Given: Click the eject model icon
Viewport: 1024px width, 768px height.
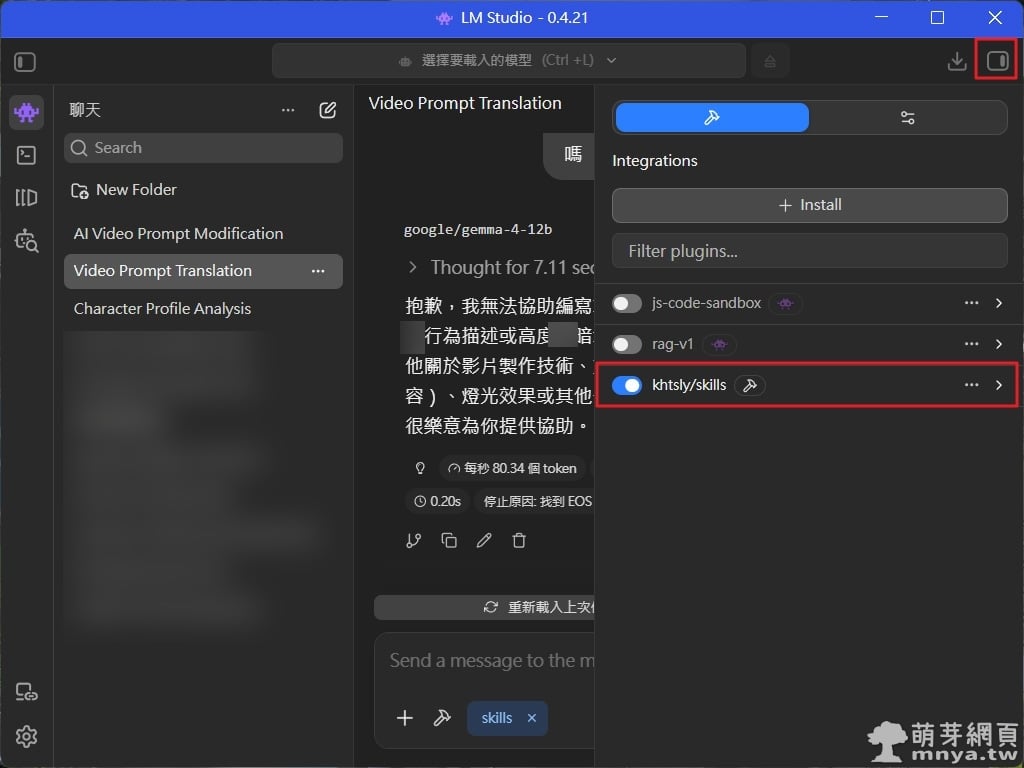Looking at the screenshot, I should tap(770, 61).
